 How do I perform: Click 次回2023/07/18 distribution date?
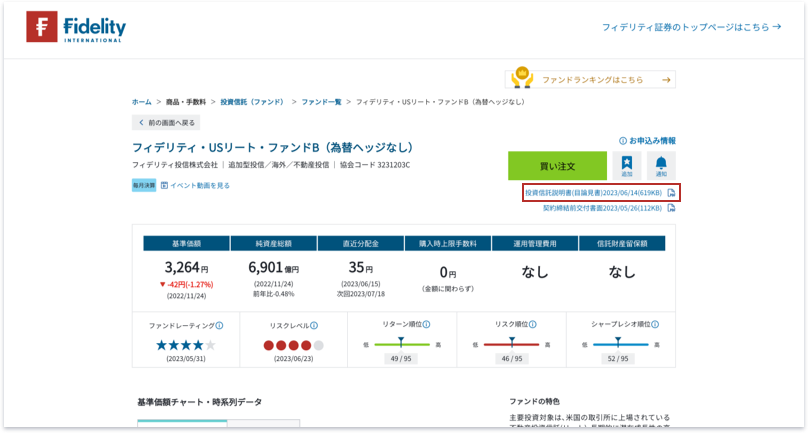point(361,294)
